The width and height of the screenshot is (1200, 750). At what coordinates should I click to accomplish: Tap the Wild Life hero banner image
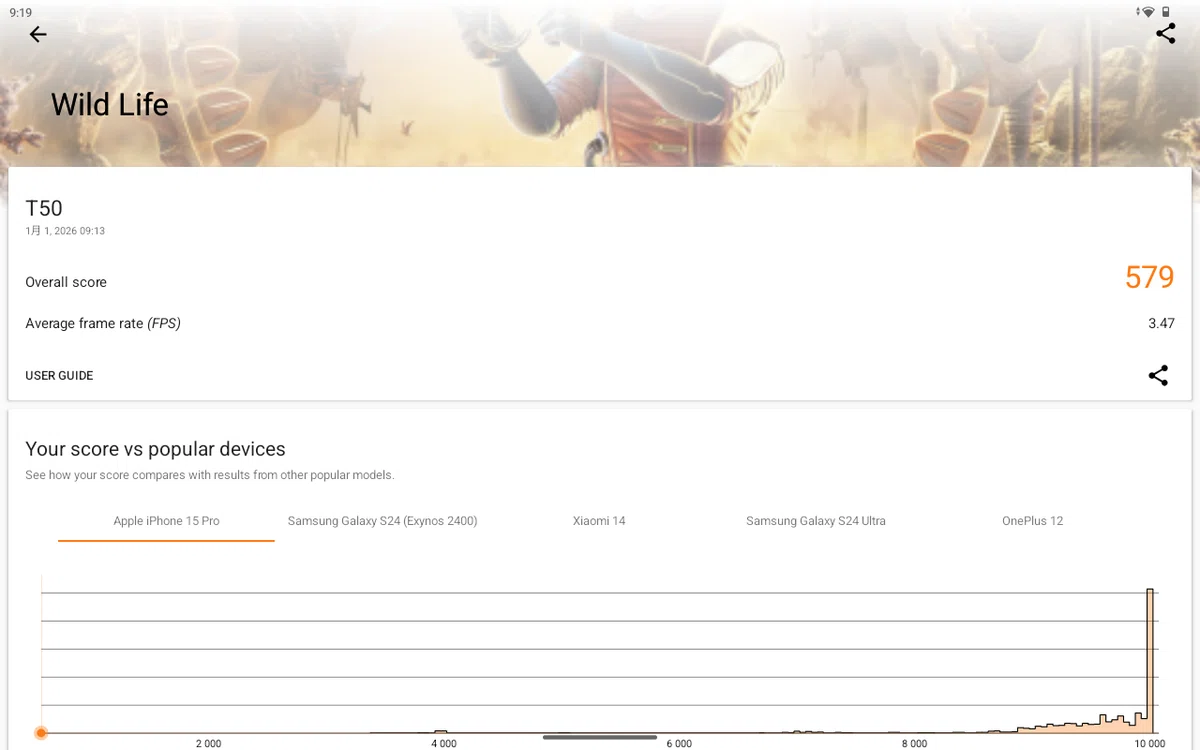pyautogui.click(x=600, y=84)
